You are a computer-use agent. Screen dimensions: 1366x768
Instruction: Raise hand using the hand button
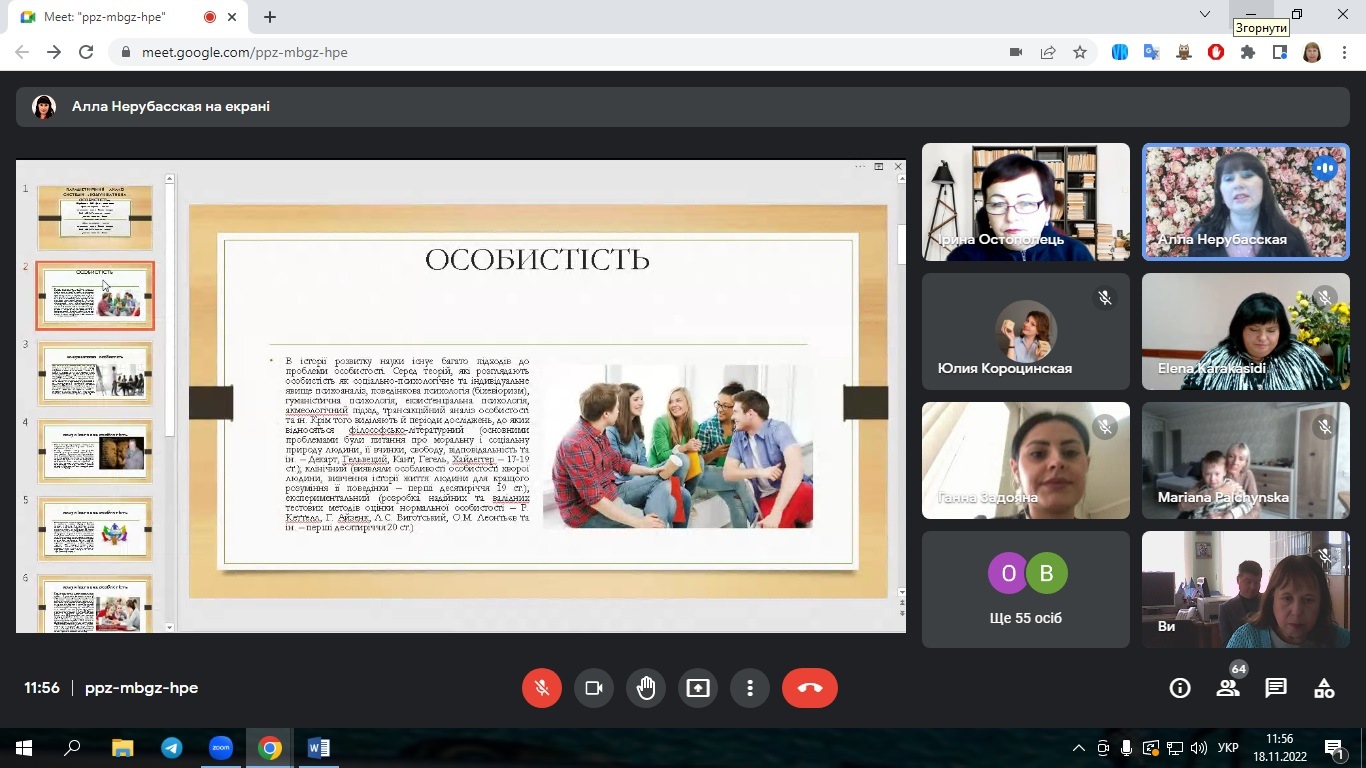[646, 688]
